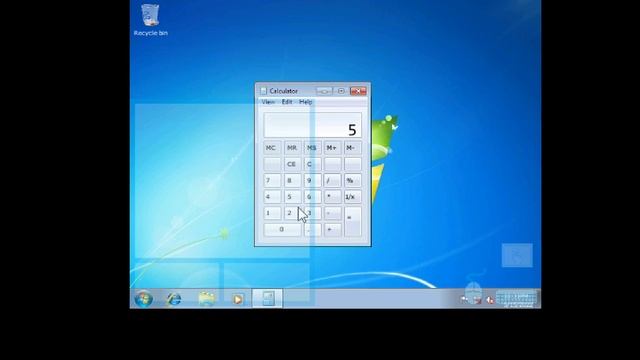Image resolution: width=640 pixels, height=360 pixels.
Task: Click the C clear button
Action: (x=312, y=164)
